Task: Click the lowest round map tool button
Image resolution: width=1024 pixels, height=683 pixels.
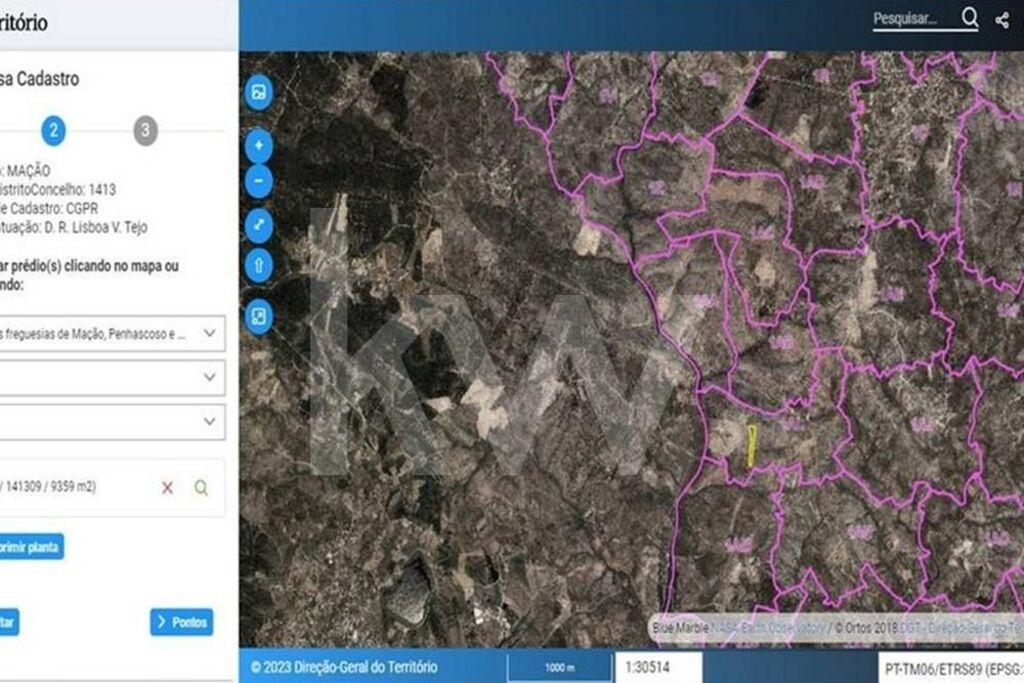Action: [259, 317]
